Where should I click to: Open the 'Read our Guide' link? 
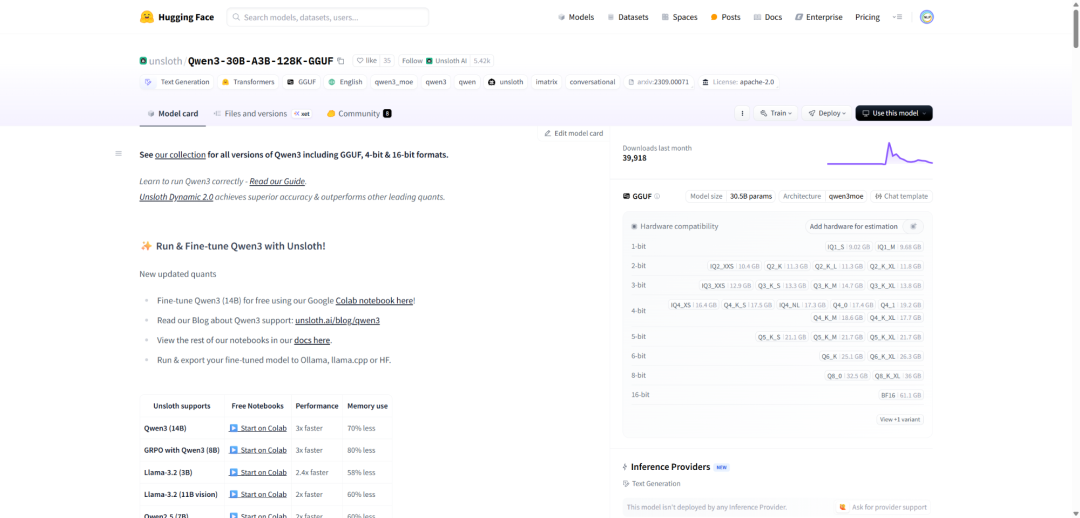(x=277, y=181)
